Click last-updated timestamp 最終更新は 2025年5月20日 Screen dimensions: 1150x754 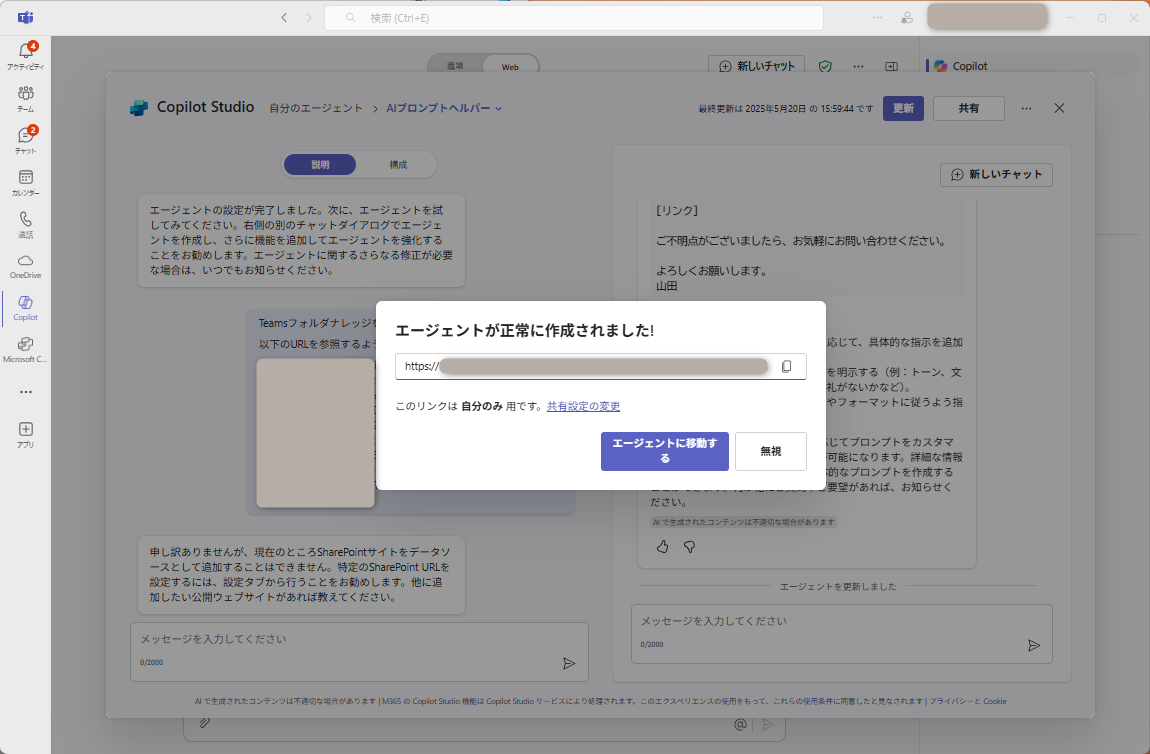click(785, 109)
